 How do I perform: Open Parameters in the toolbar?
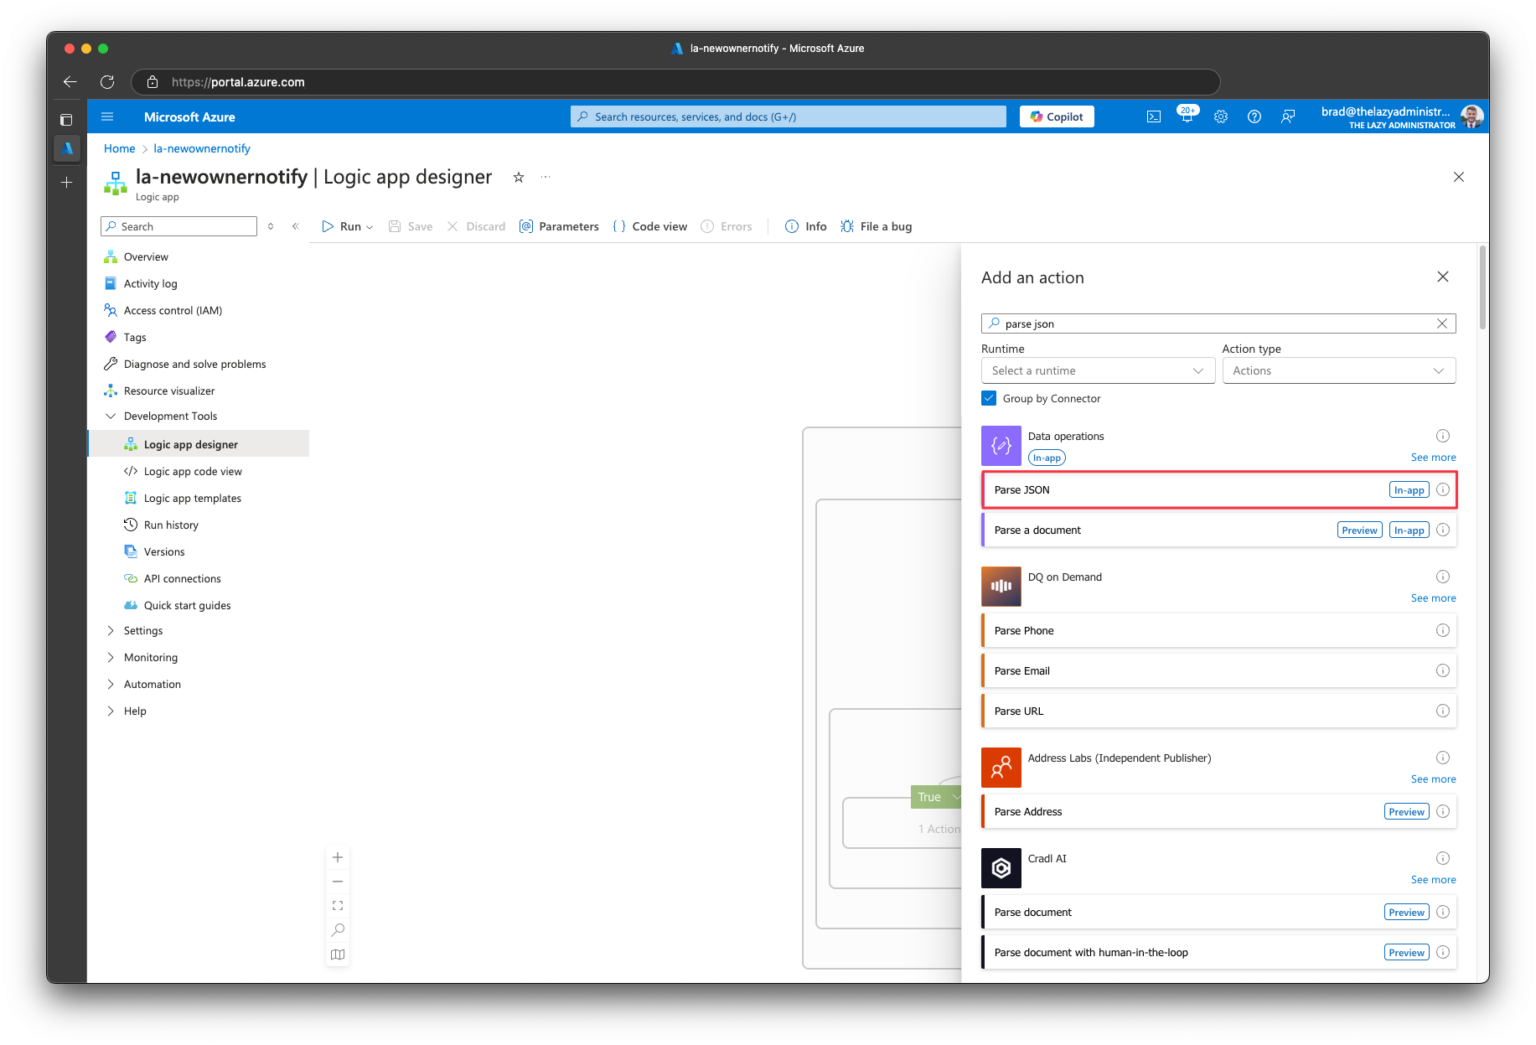(x=559, y=227)
